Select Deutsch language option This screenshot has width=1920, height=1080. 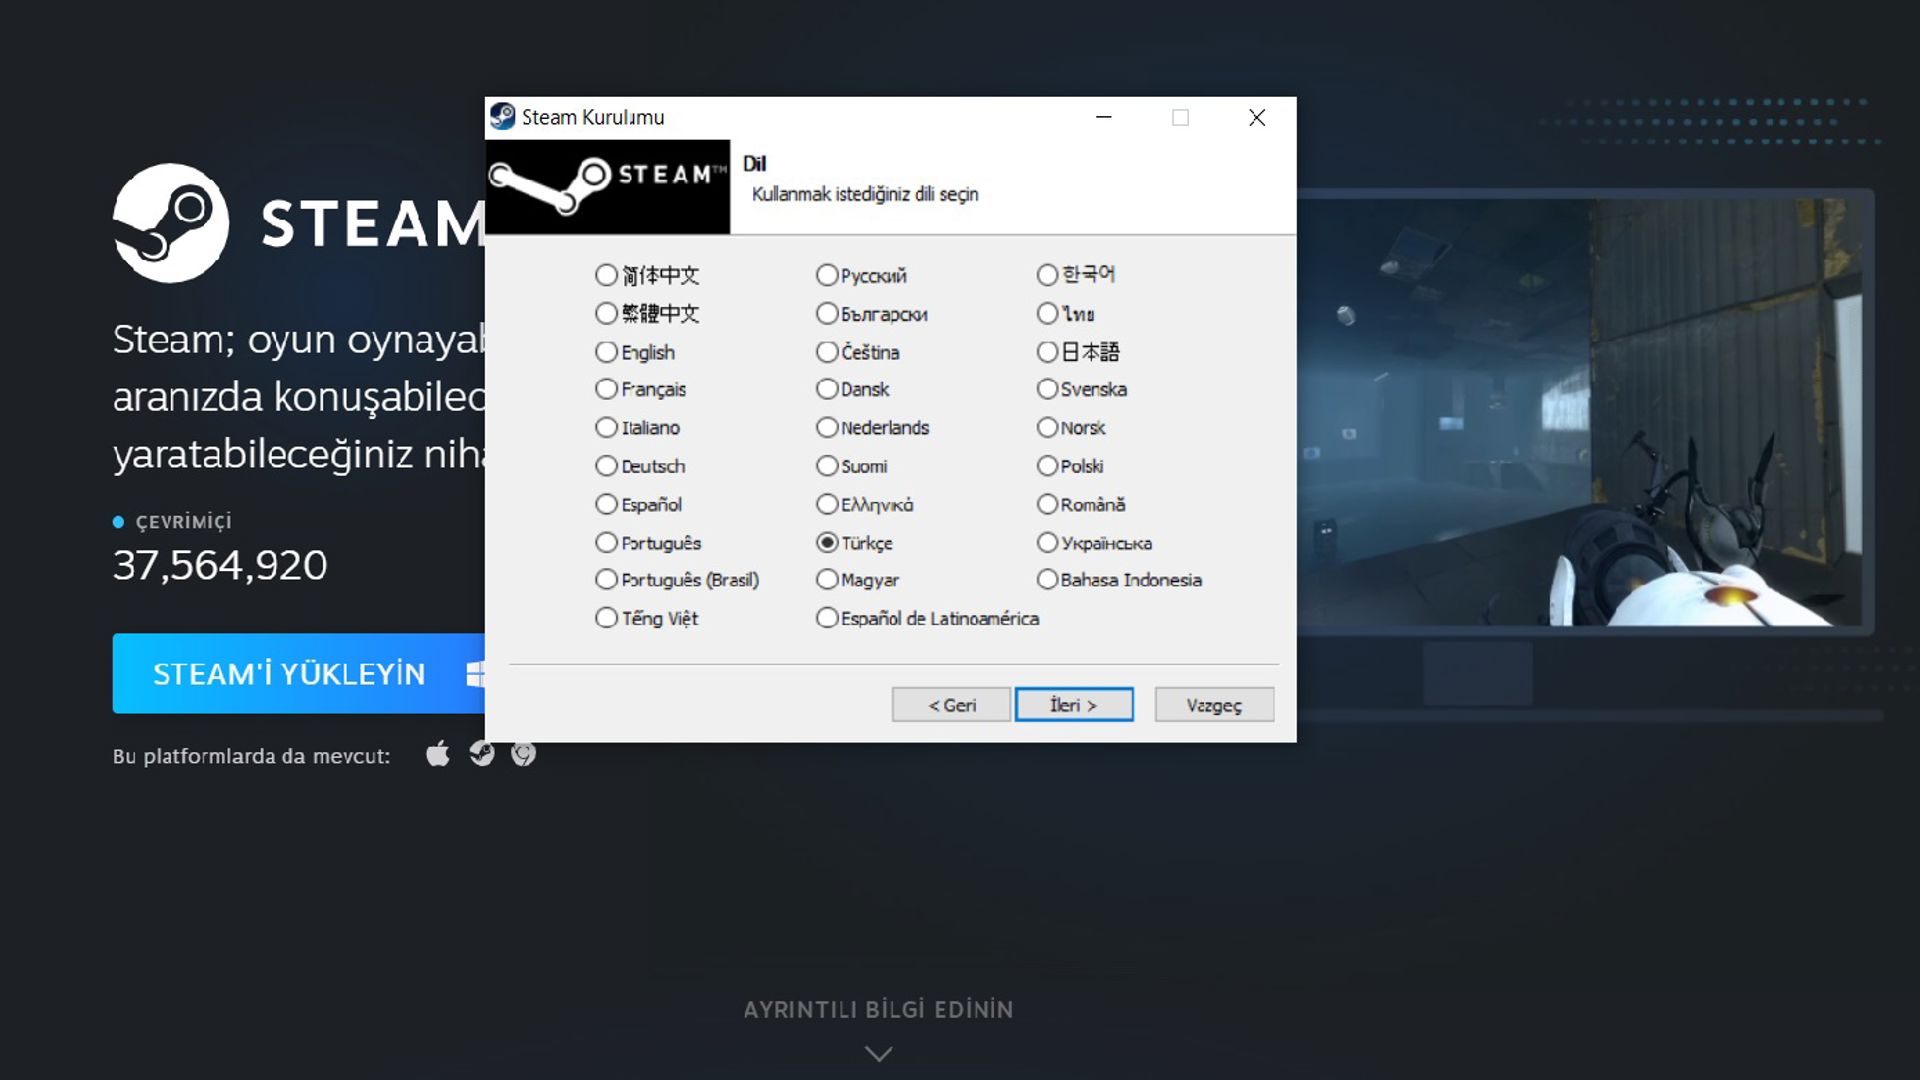[606, 466]
